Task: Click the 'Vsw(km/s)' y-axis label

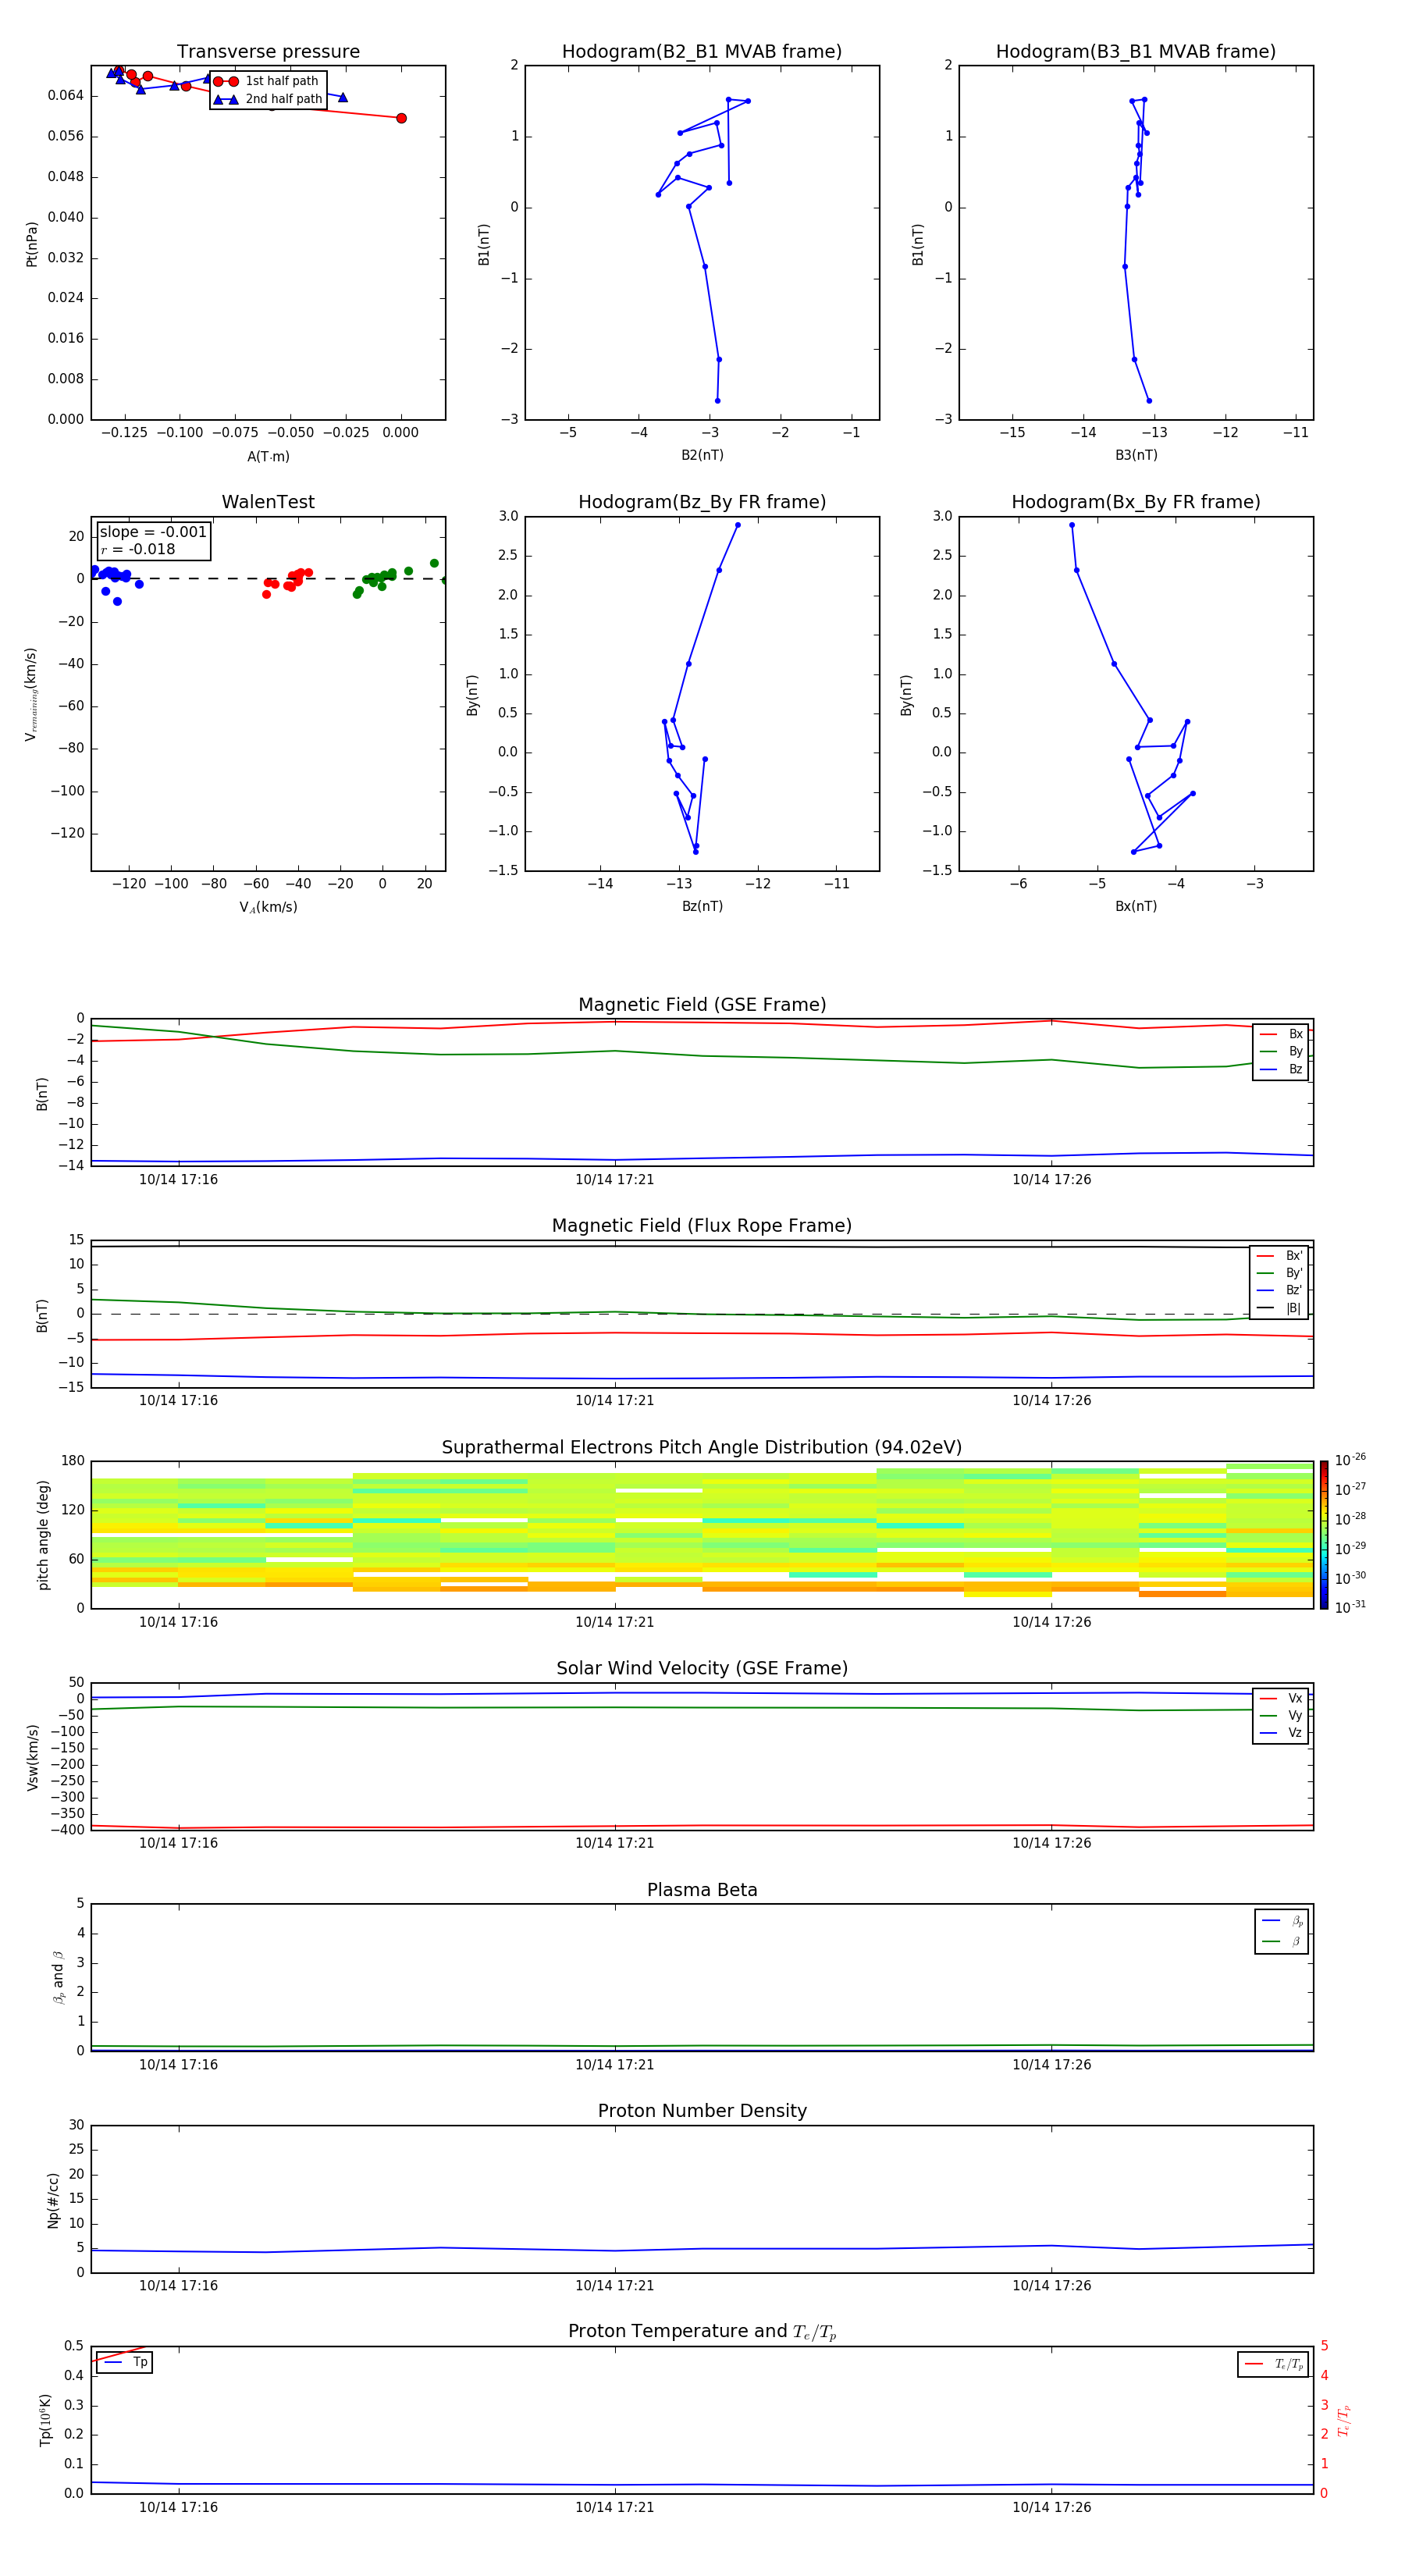Action: pyautogui.click(x=32, y=1757)
